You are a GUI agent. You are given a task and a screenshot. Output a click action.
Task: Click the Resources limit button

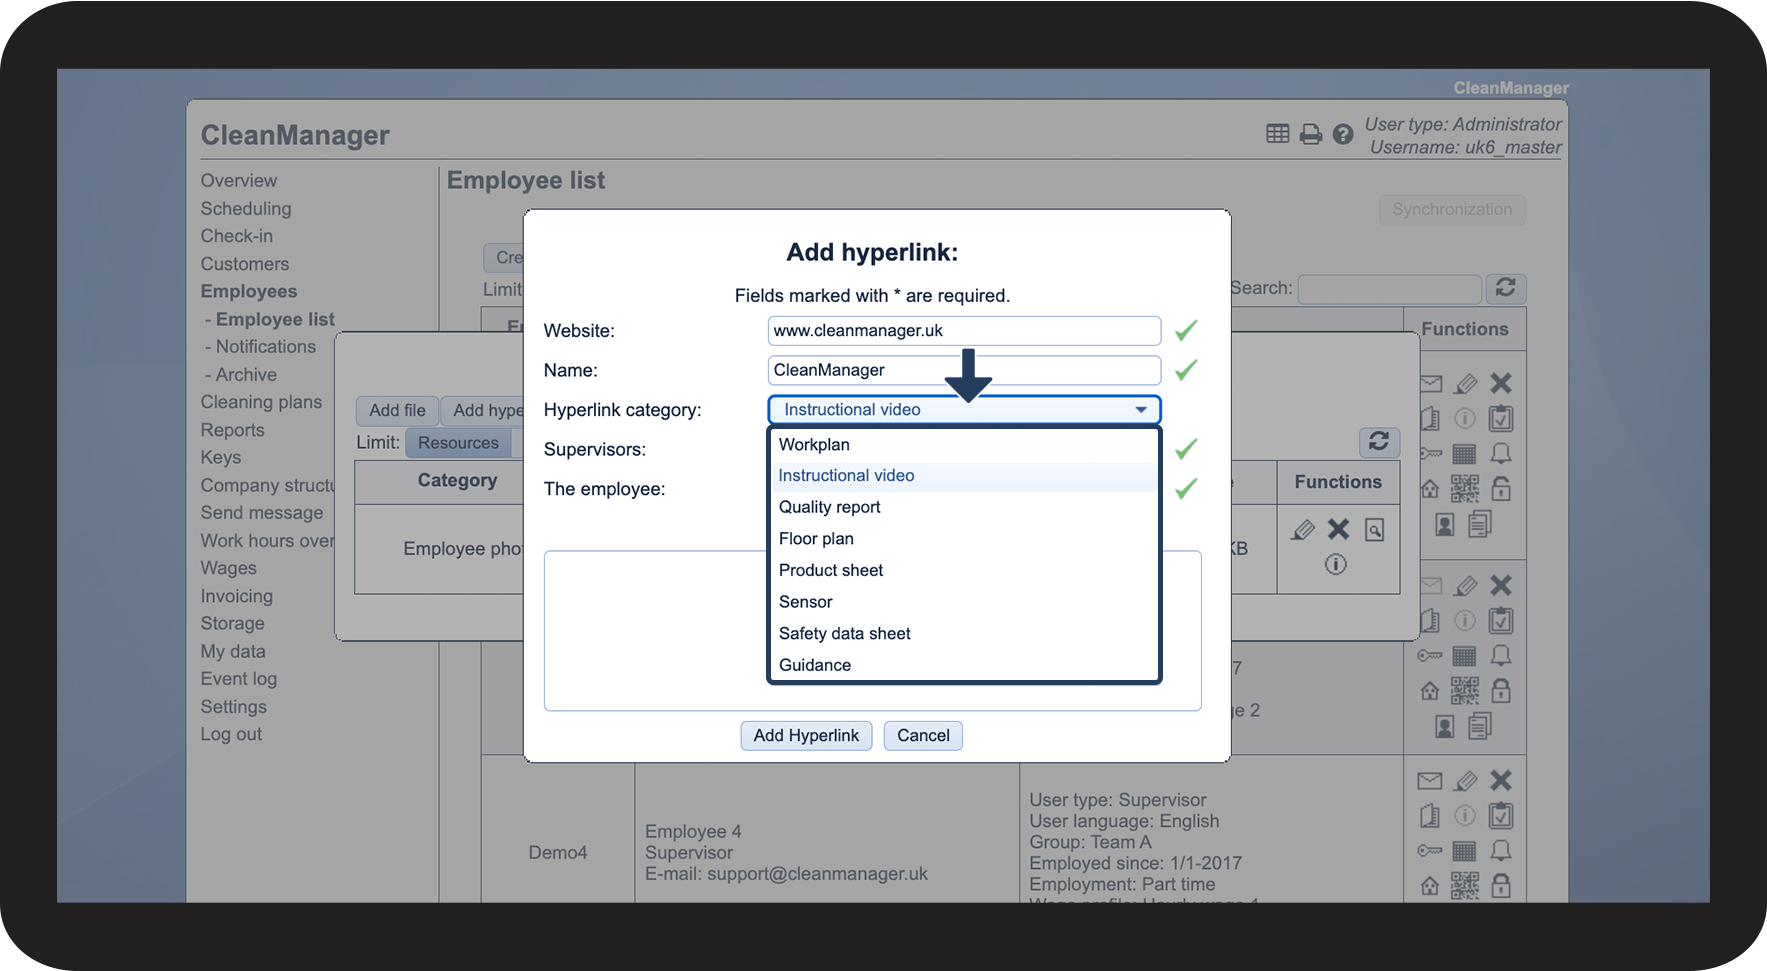click(x=458, y=443)
